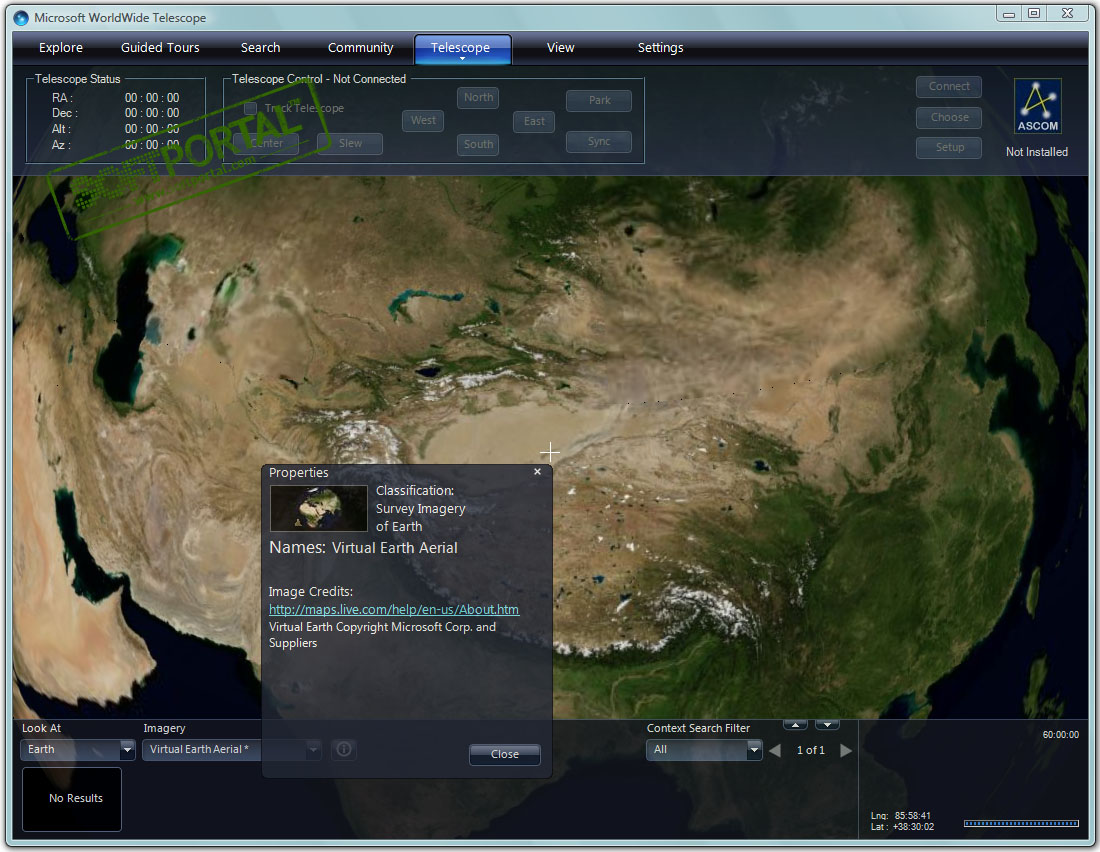Click the '1 of 1' page indicator
The height and width of the screenshot is (852, 1100).
810,750
